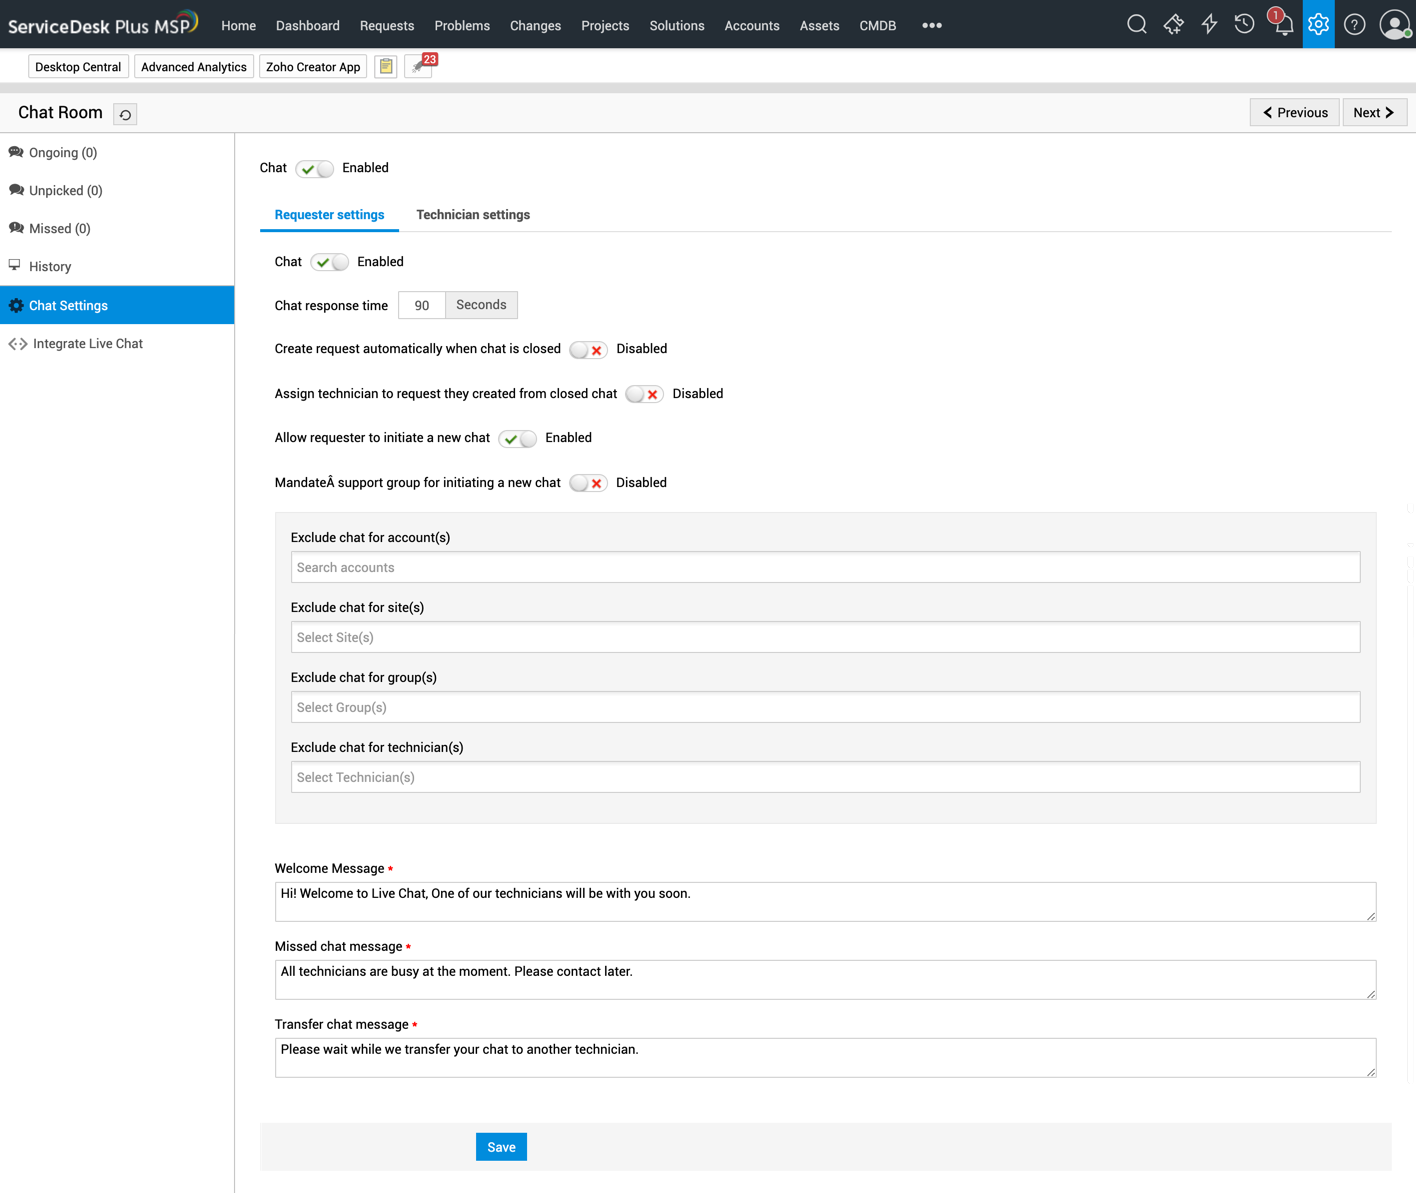Edit the chat response time value
Viewport: 1416px width, 1193px height.
click(421, 305)
